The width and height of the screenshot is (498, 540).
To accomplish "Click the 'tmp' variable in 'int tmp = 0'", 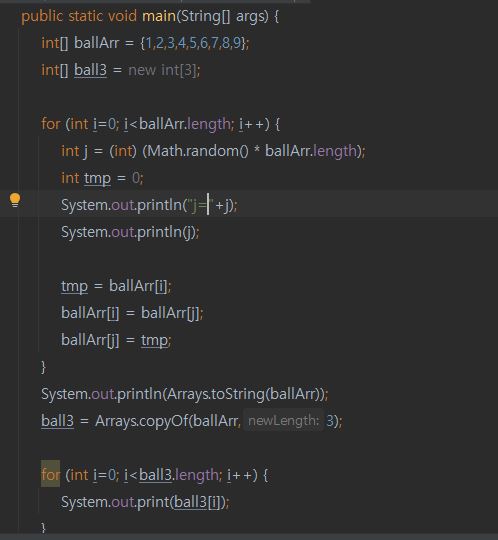I will click(x=97, y=178).
